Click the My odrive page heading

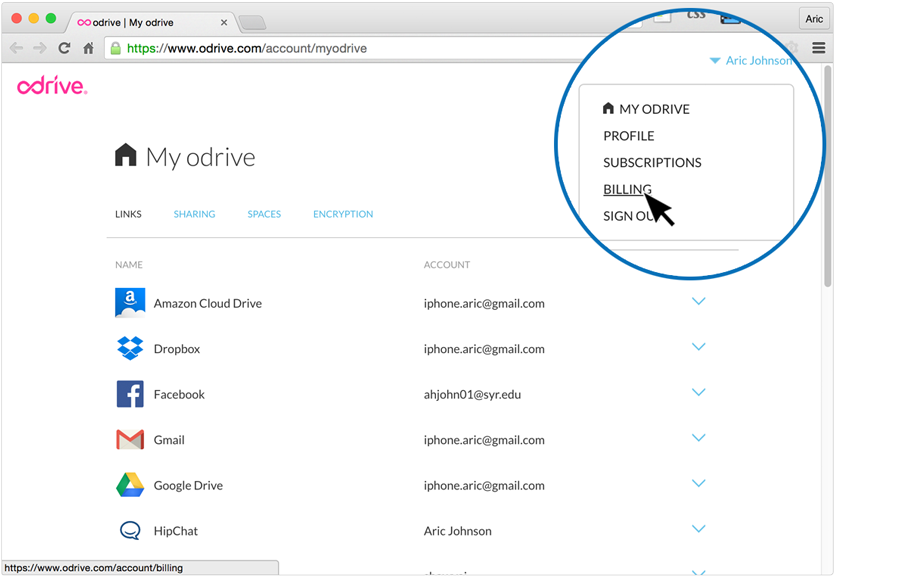click(x=200, y=157)
